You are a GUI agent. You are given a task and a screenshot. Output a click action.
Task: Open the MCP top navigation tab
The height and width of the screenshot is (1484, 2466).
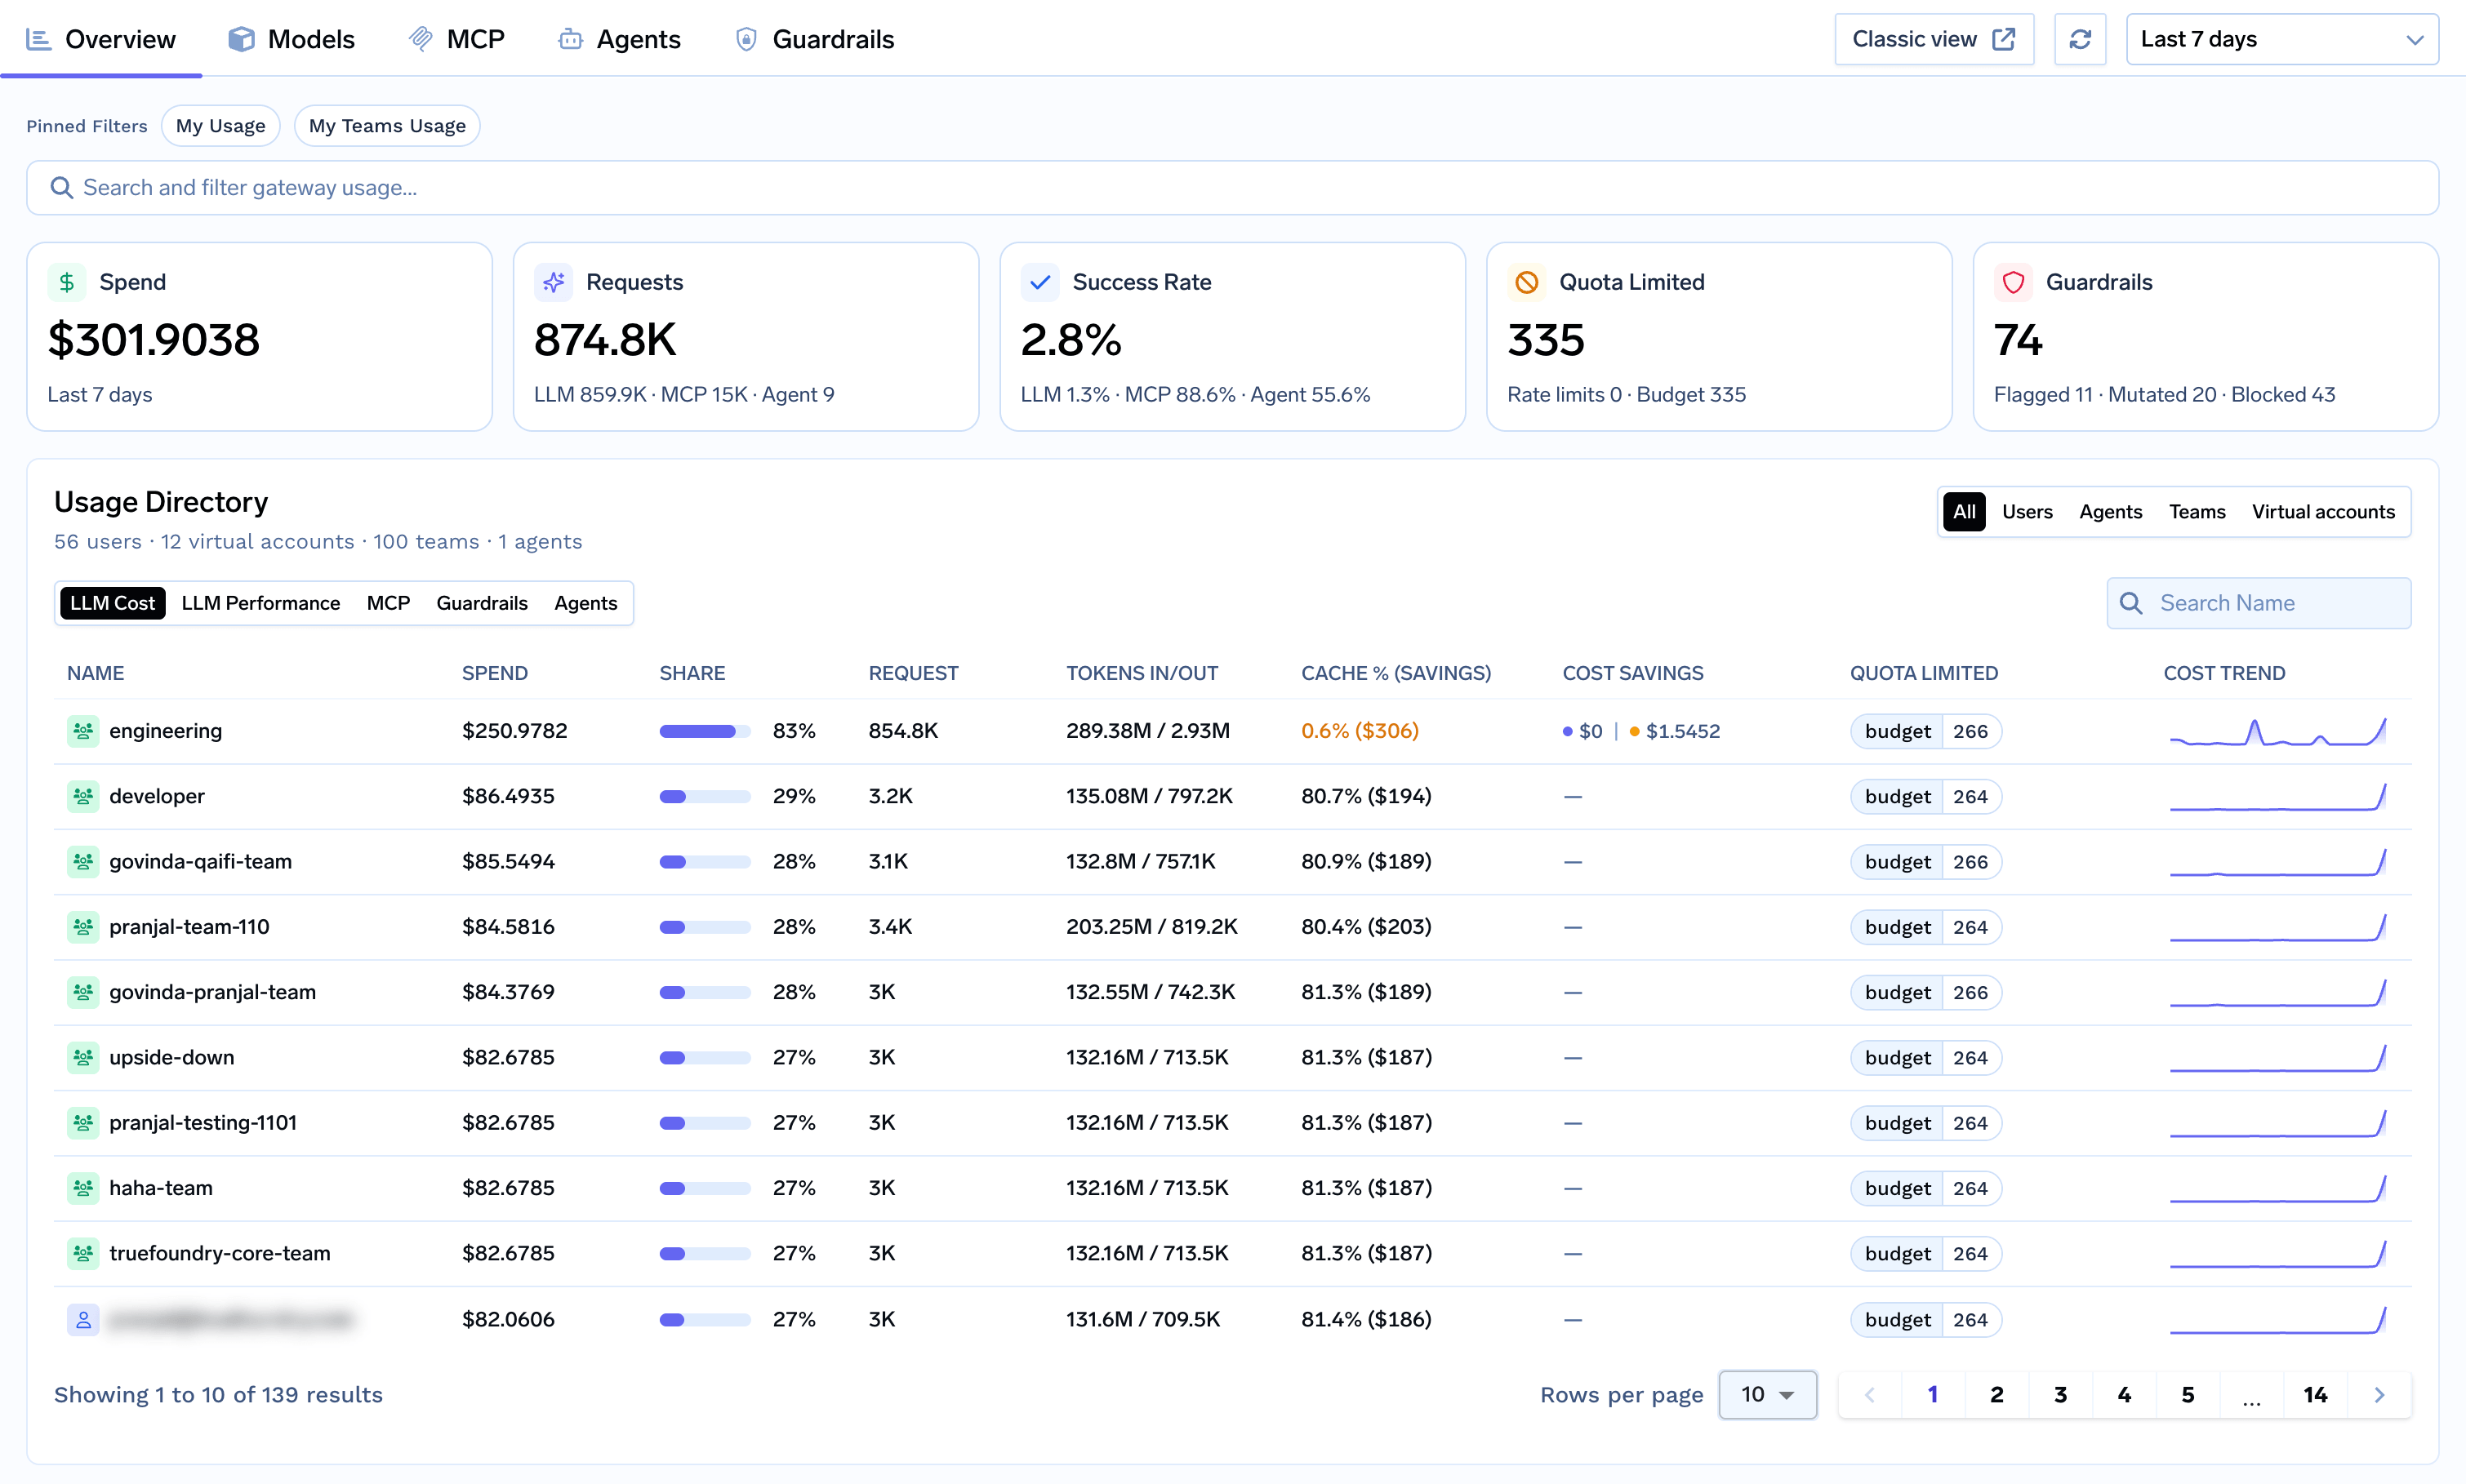point(457,39)
